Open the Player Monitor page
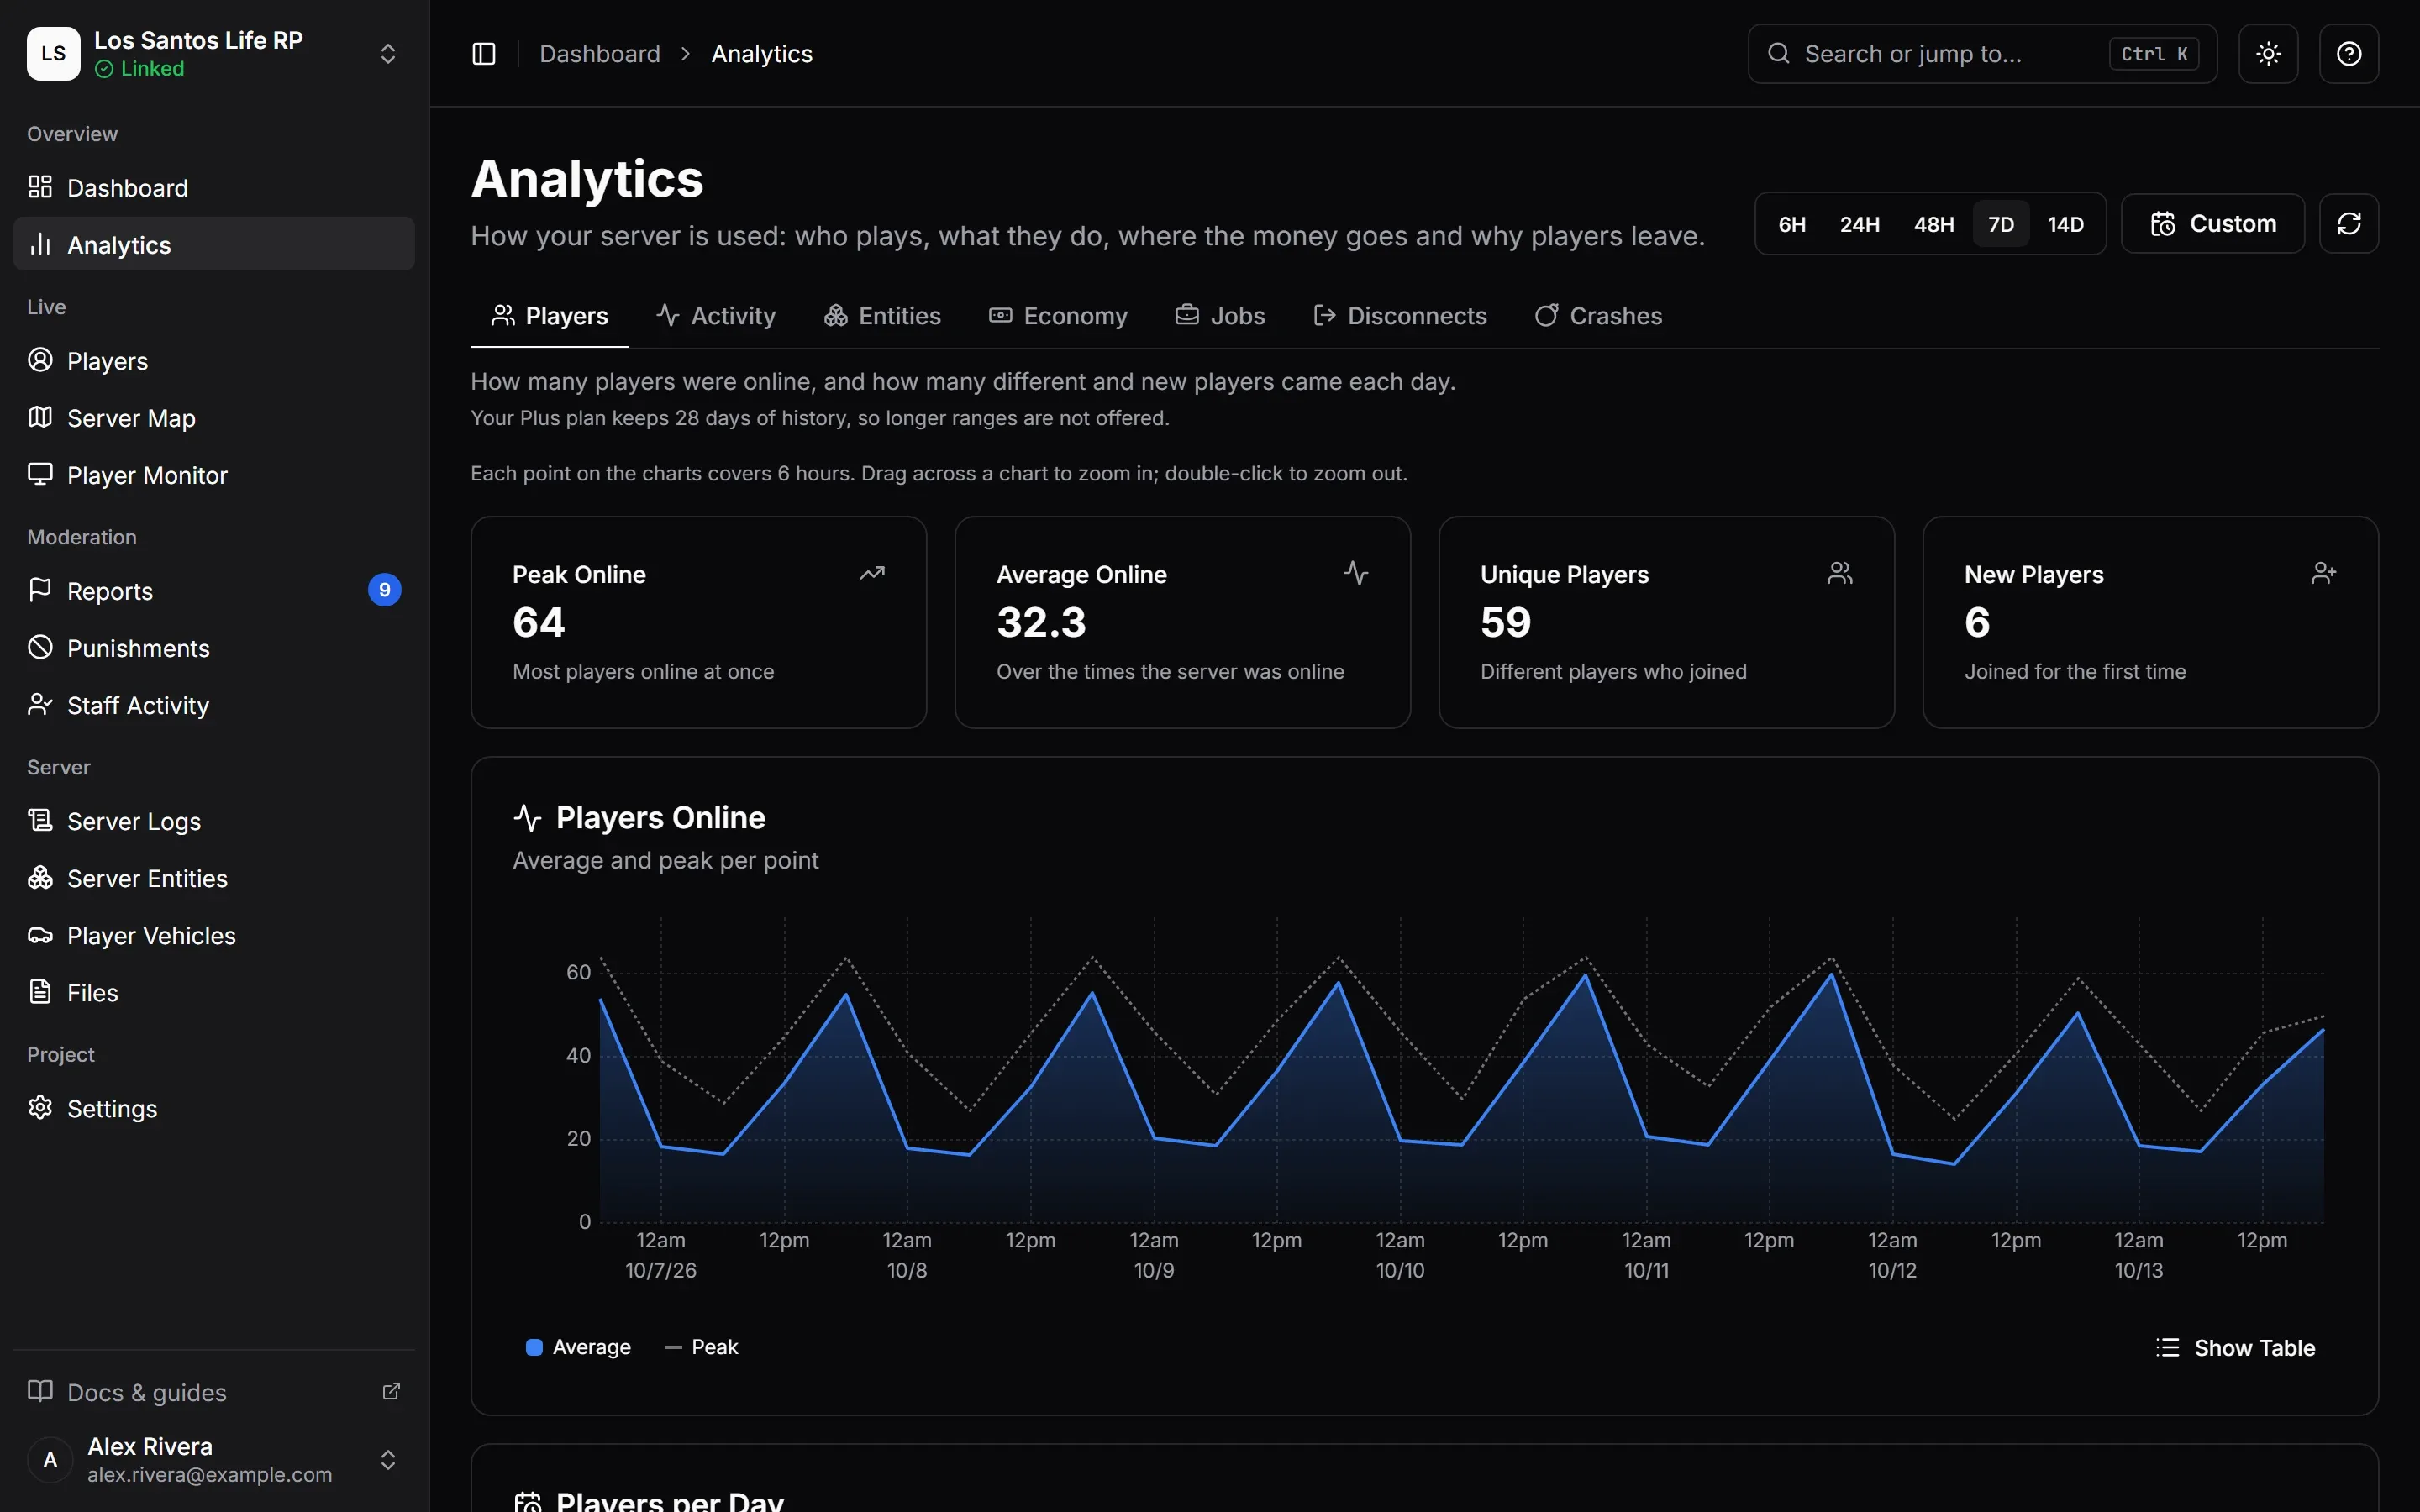The height and width of the screenshot is (1512, 2420). [x=214, y=475]
